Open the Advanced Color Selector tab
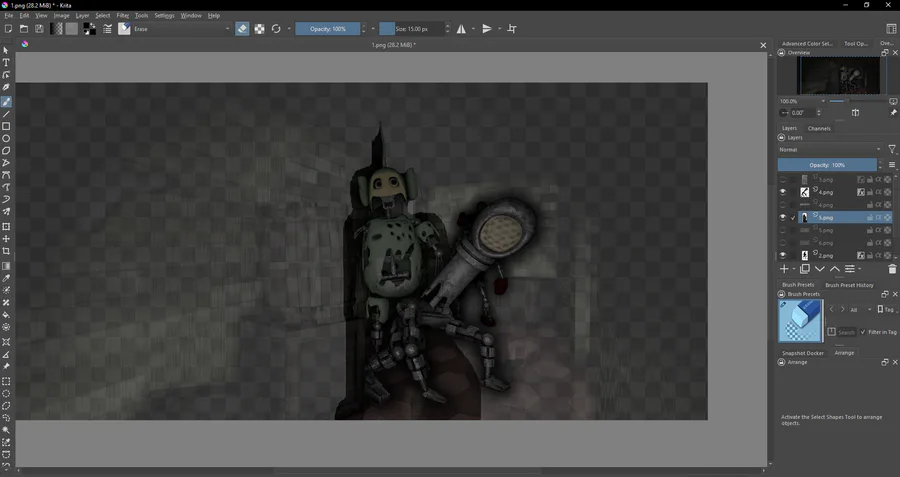 807,44
